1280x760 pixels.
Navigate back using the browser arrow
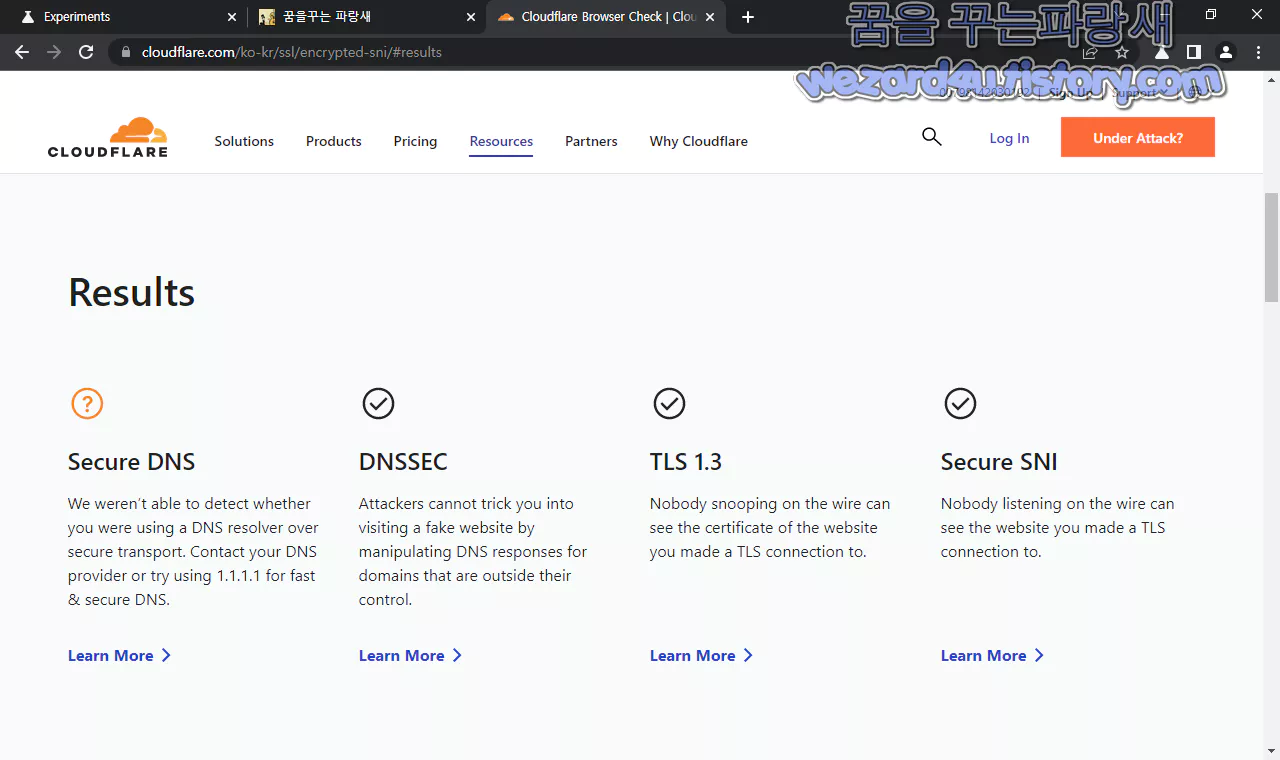click(21, 52)
